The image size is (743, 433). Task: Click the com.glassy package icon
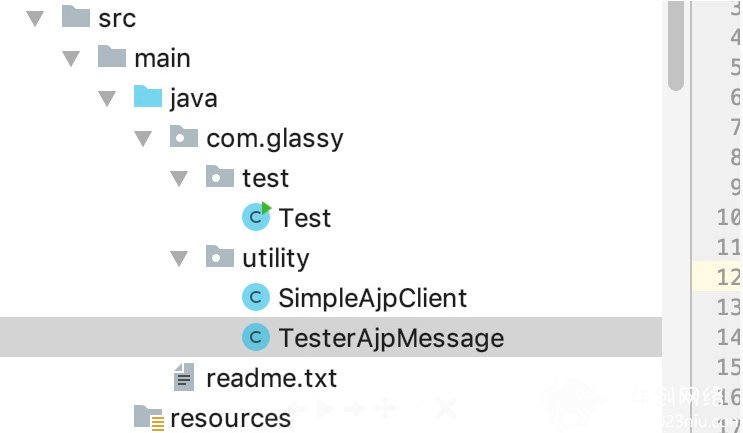pos(184,136)
